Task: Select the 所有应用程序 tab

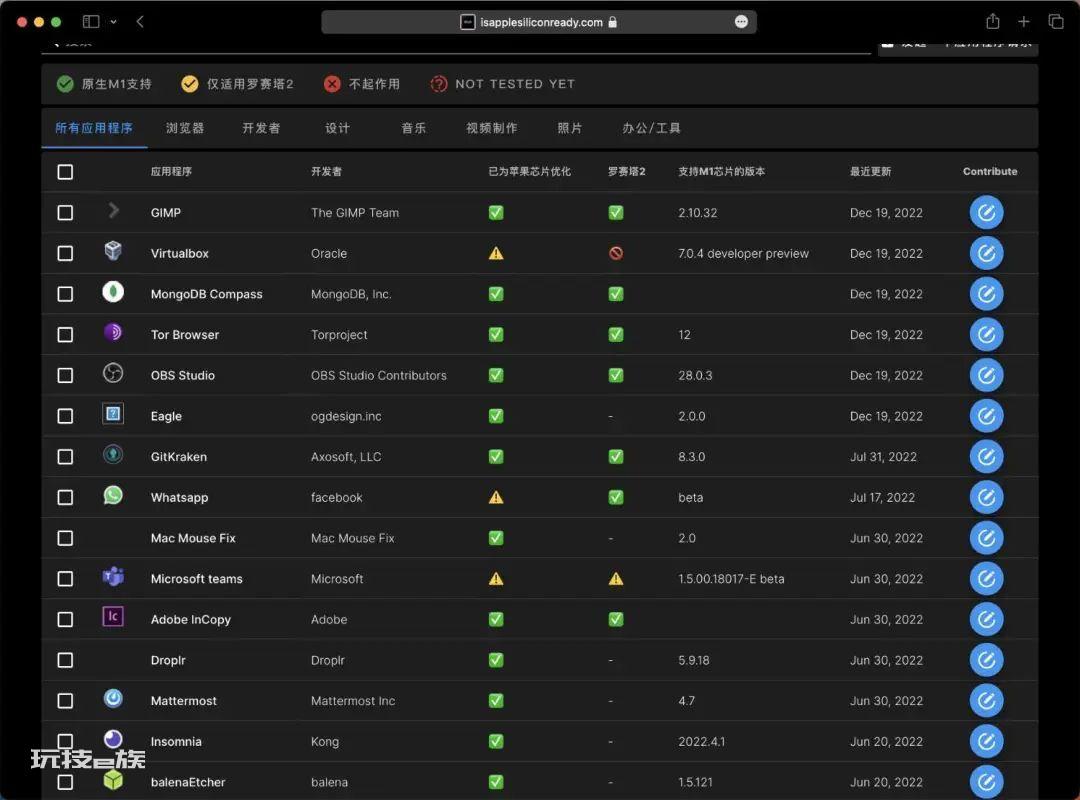Action: [94, 128]
